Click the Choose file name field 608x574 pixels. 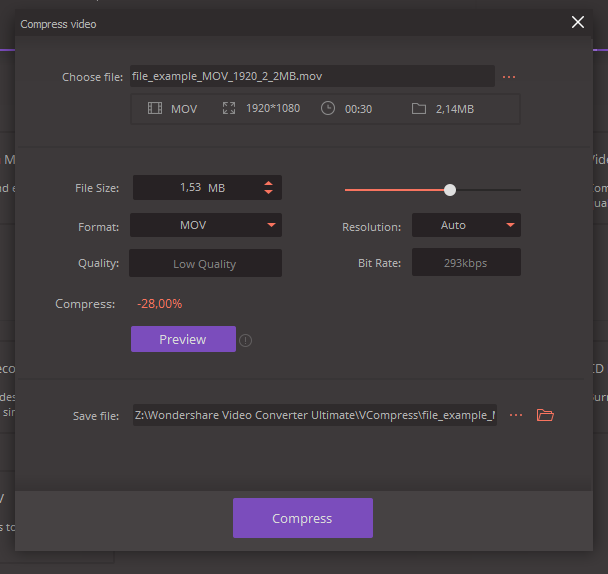pyautogui.click(x=312, y=77)
